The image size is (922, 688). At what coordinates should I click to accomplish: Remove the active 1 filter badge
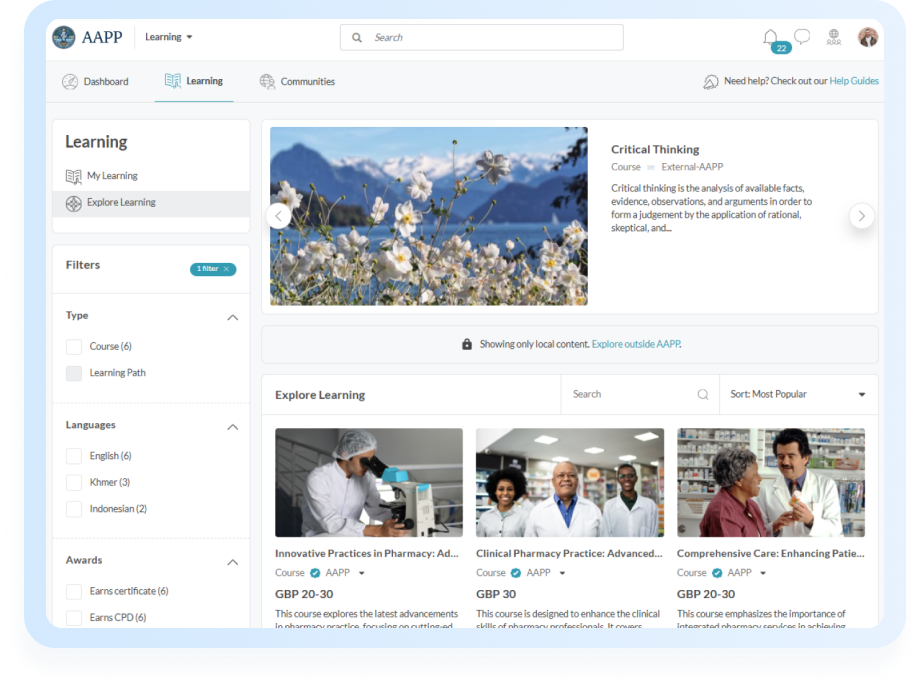pyautogui.click(x=226, y=269)
